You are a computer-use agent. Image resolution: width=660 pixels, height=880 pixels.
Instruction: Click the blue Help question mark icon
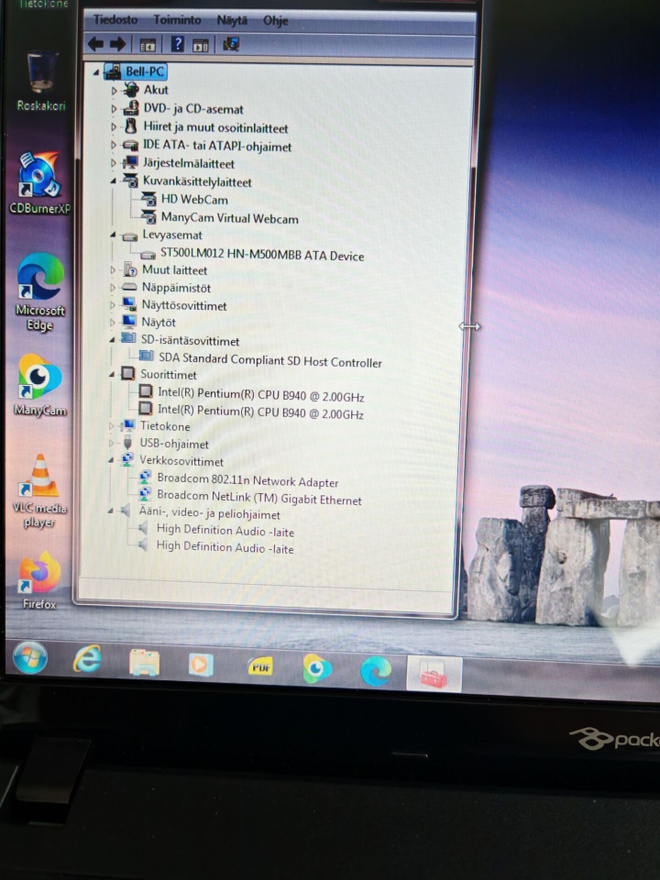point(177,44)
